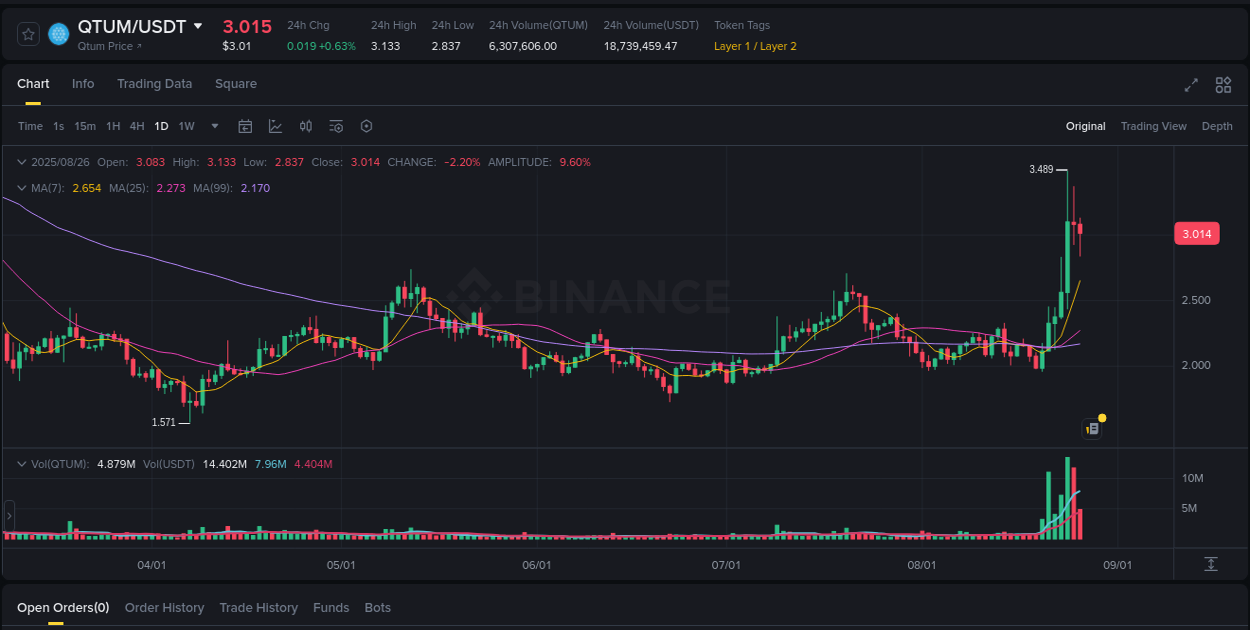Collapse the OHLC data row chevron
The image size is (1250, 630).
[x=21, y=161]
